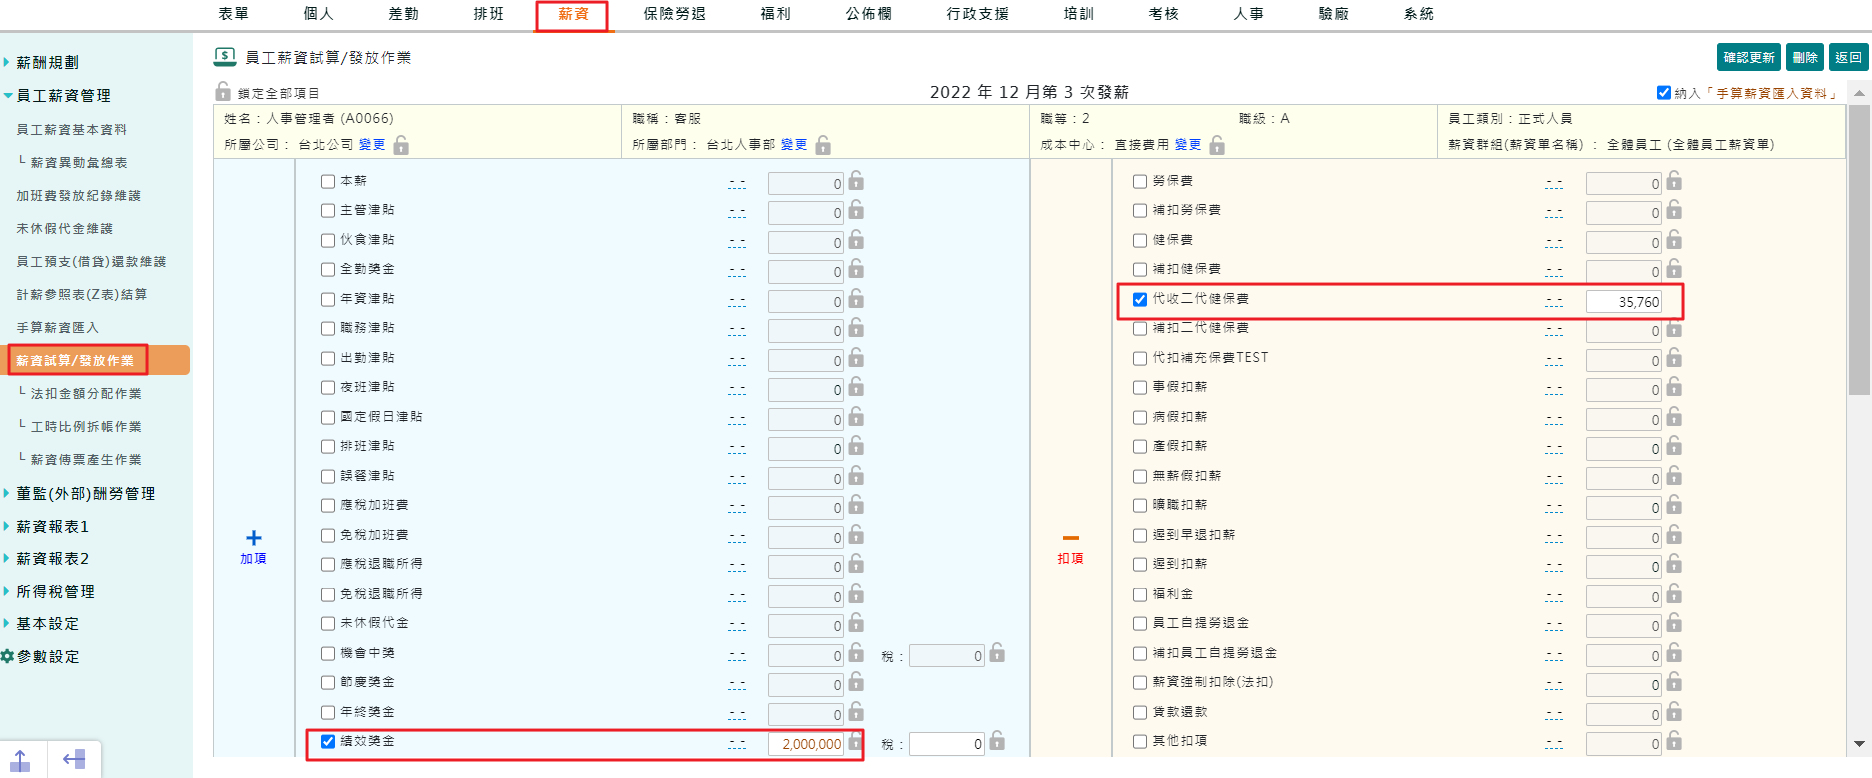1872x778 pixels.
Task: Click 變更 link next to 台北公司
Action: click(x=372, y=145)
